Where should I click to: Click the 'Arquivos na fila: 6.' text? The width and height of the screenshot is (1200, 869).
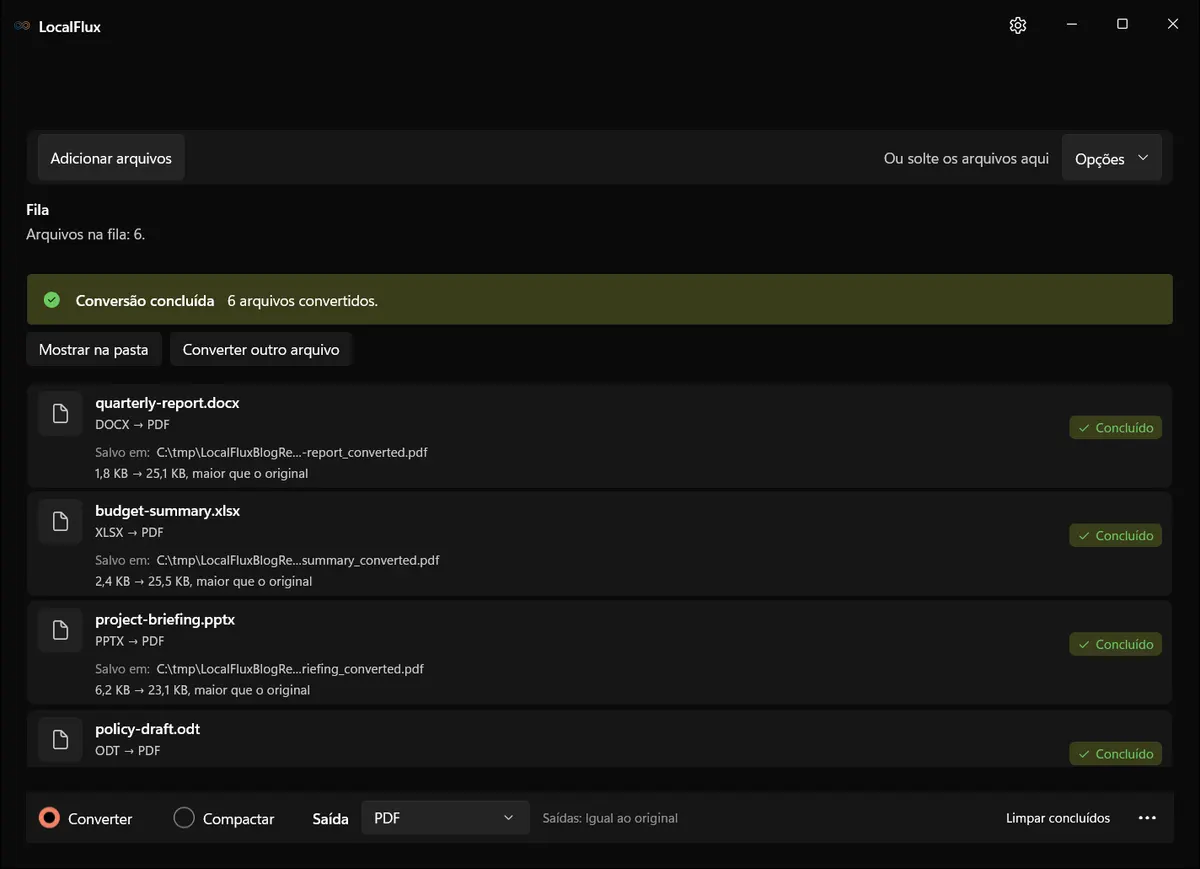[x=86, y=234]
